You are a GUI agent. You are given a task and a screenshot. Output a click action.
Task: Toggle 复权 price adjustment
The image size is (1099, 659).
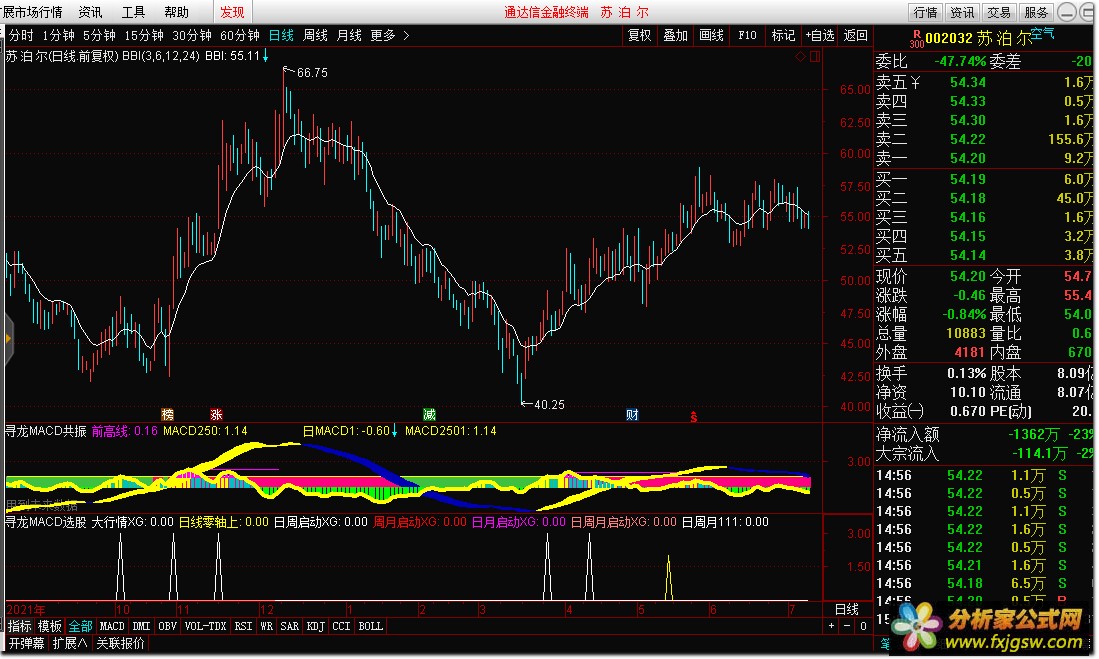639,35
